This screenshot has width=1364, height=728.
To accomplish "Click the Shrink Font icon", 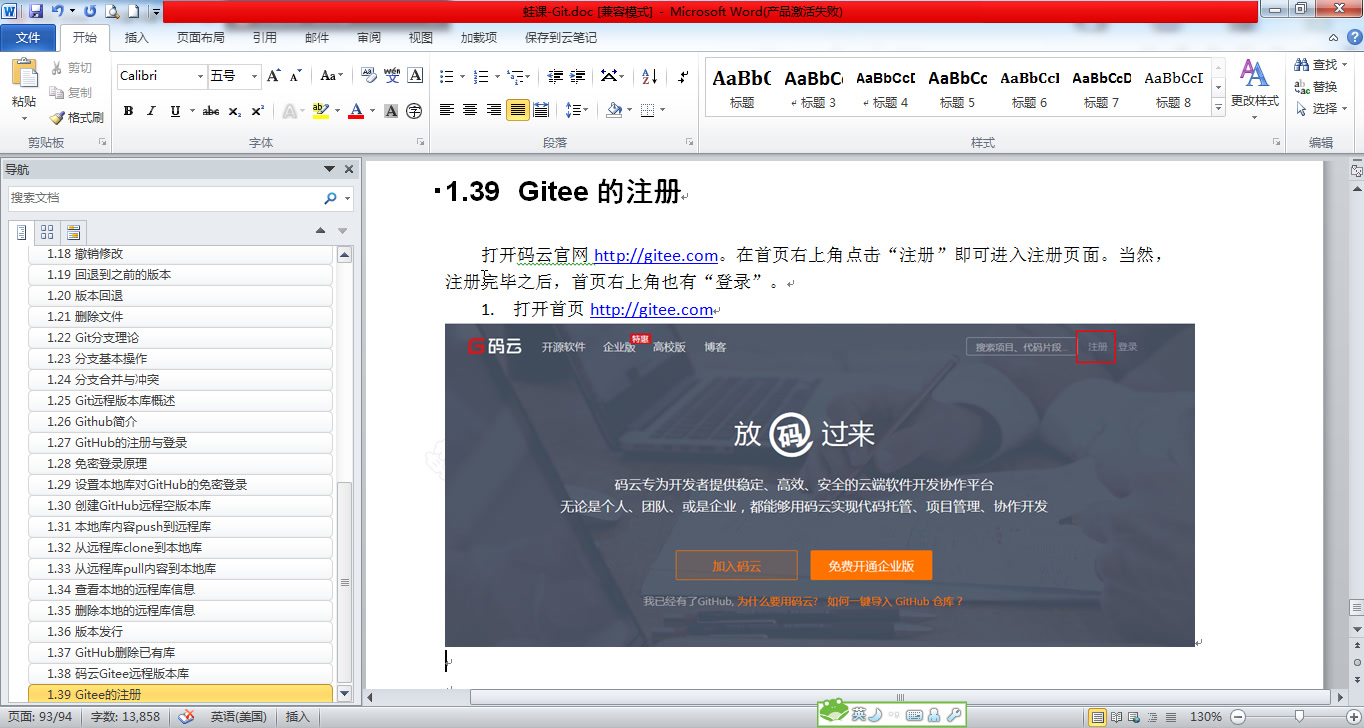I will tap(296, 76).
